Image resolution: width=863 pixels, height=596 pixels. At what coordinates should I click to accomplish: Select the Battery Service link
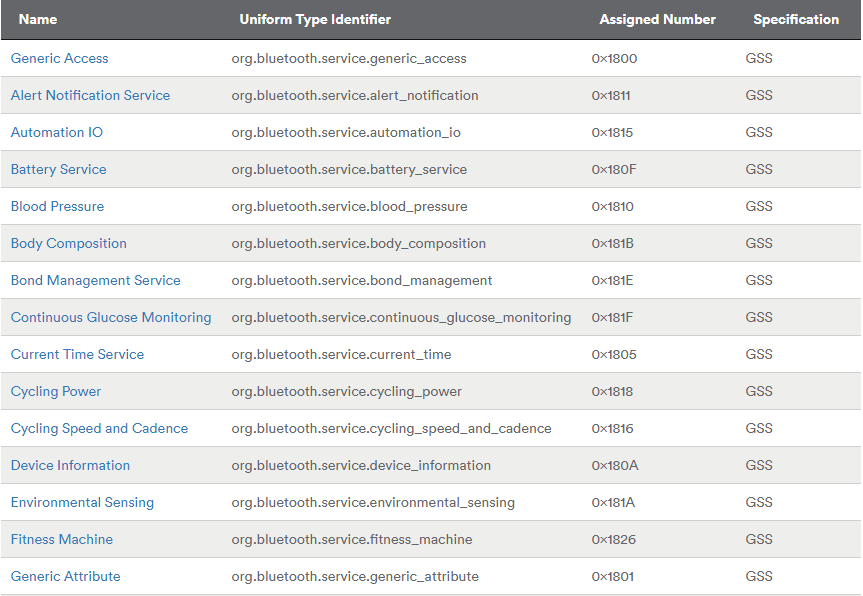(x=58, y=169)
